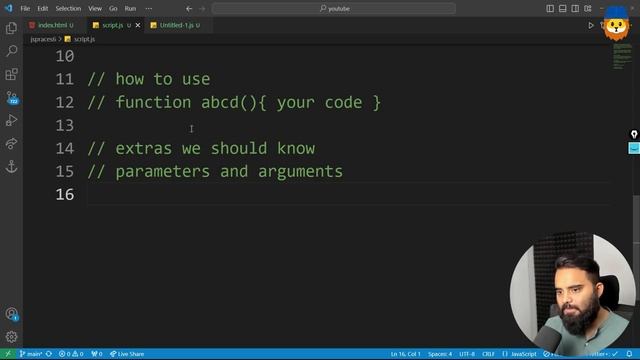Screen dimensions: 640x360
Task: Click the ports forwarded indicator showing 0
Action: (97, 354)
